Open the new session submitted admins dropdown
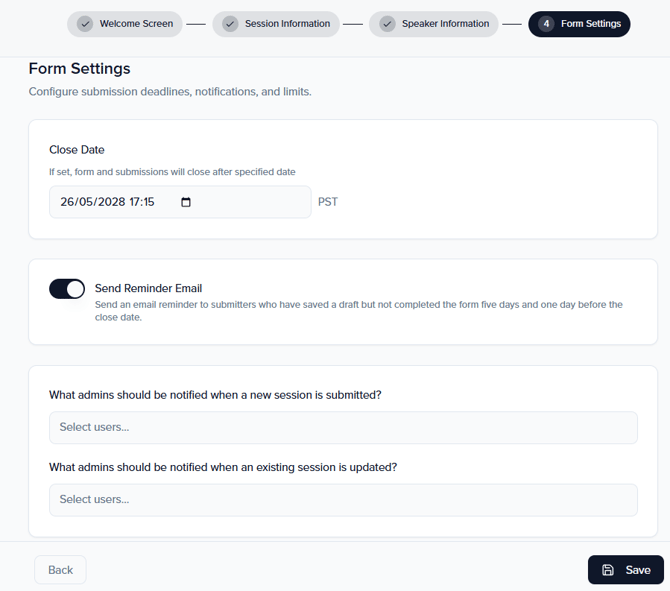This screenshot has height=591, width=670. pos(343,427)
